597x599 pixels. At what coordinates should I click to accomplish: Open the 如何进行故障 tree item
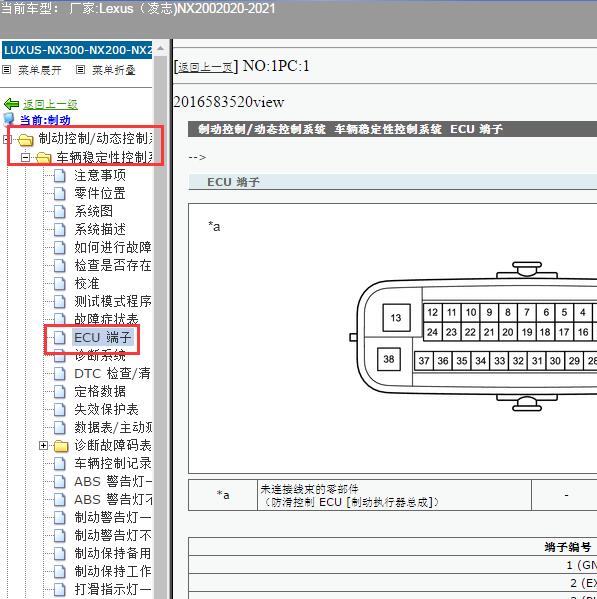[x=113, y=248]
